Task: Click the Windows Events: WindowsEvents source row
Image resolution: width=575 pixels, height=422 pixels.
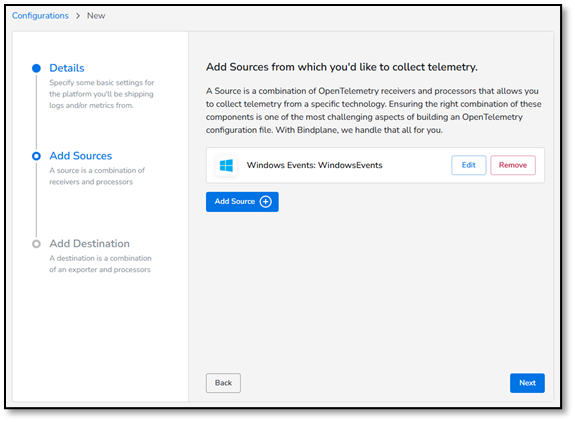Action: [x=375, y=165]
